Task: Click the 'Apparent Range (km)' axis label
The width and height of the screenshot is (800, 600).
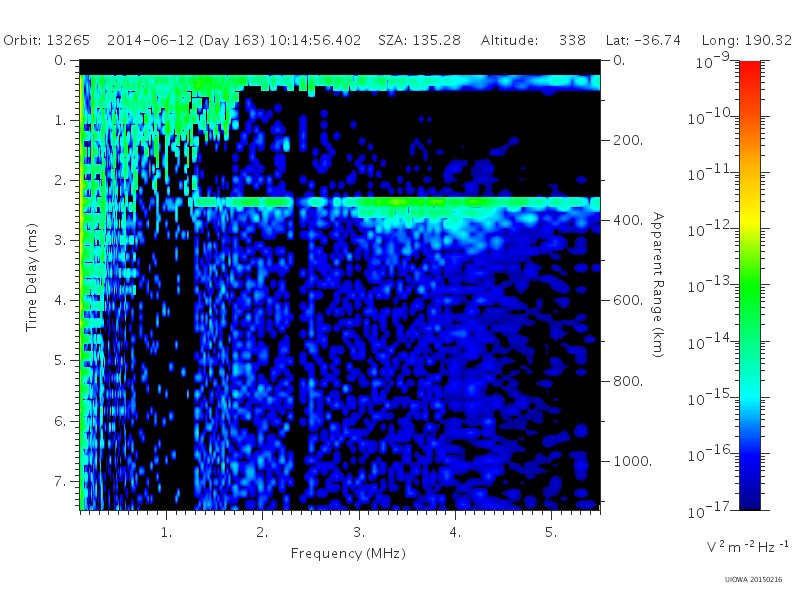Action: 658,285
